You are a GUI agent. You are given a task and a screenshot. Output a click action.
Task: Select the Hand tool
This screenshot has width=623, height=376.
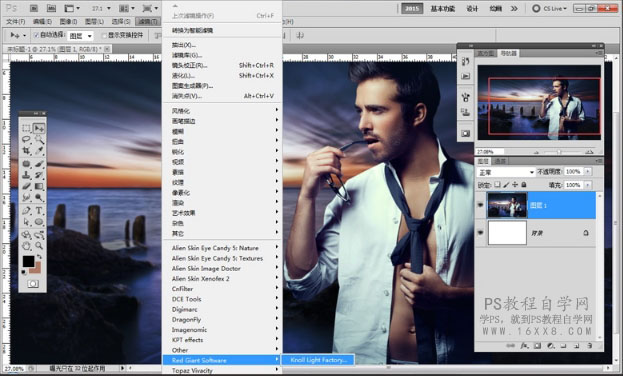tap(27, 246)
